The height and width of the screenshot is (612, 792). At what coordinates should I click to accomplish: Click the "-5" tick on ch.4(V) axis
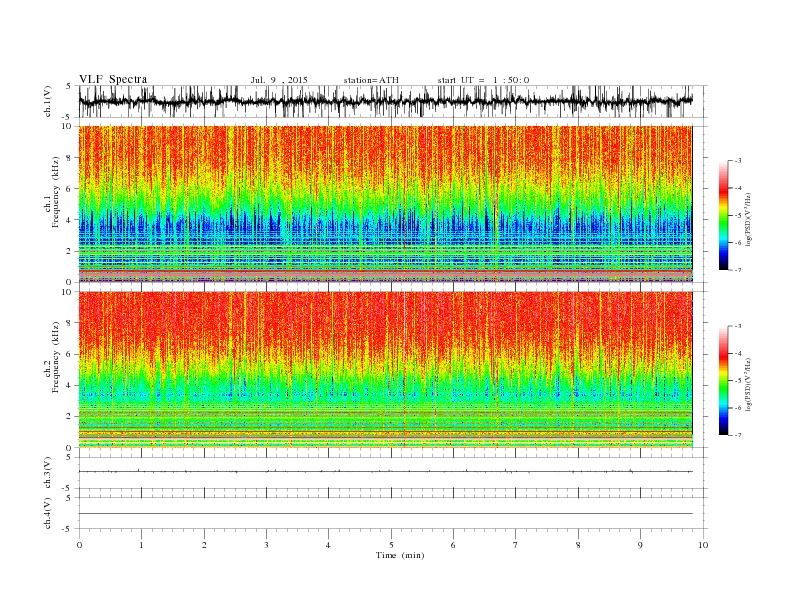coord(68,529)
